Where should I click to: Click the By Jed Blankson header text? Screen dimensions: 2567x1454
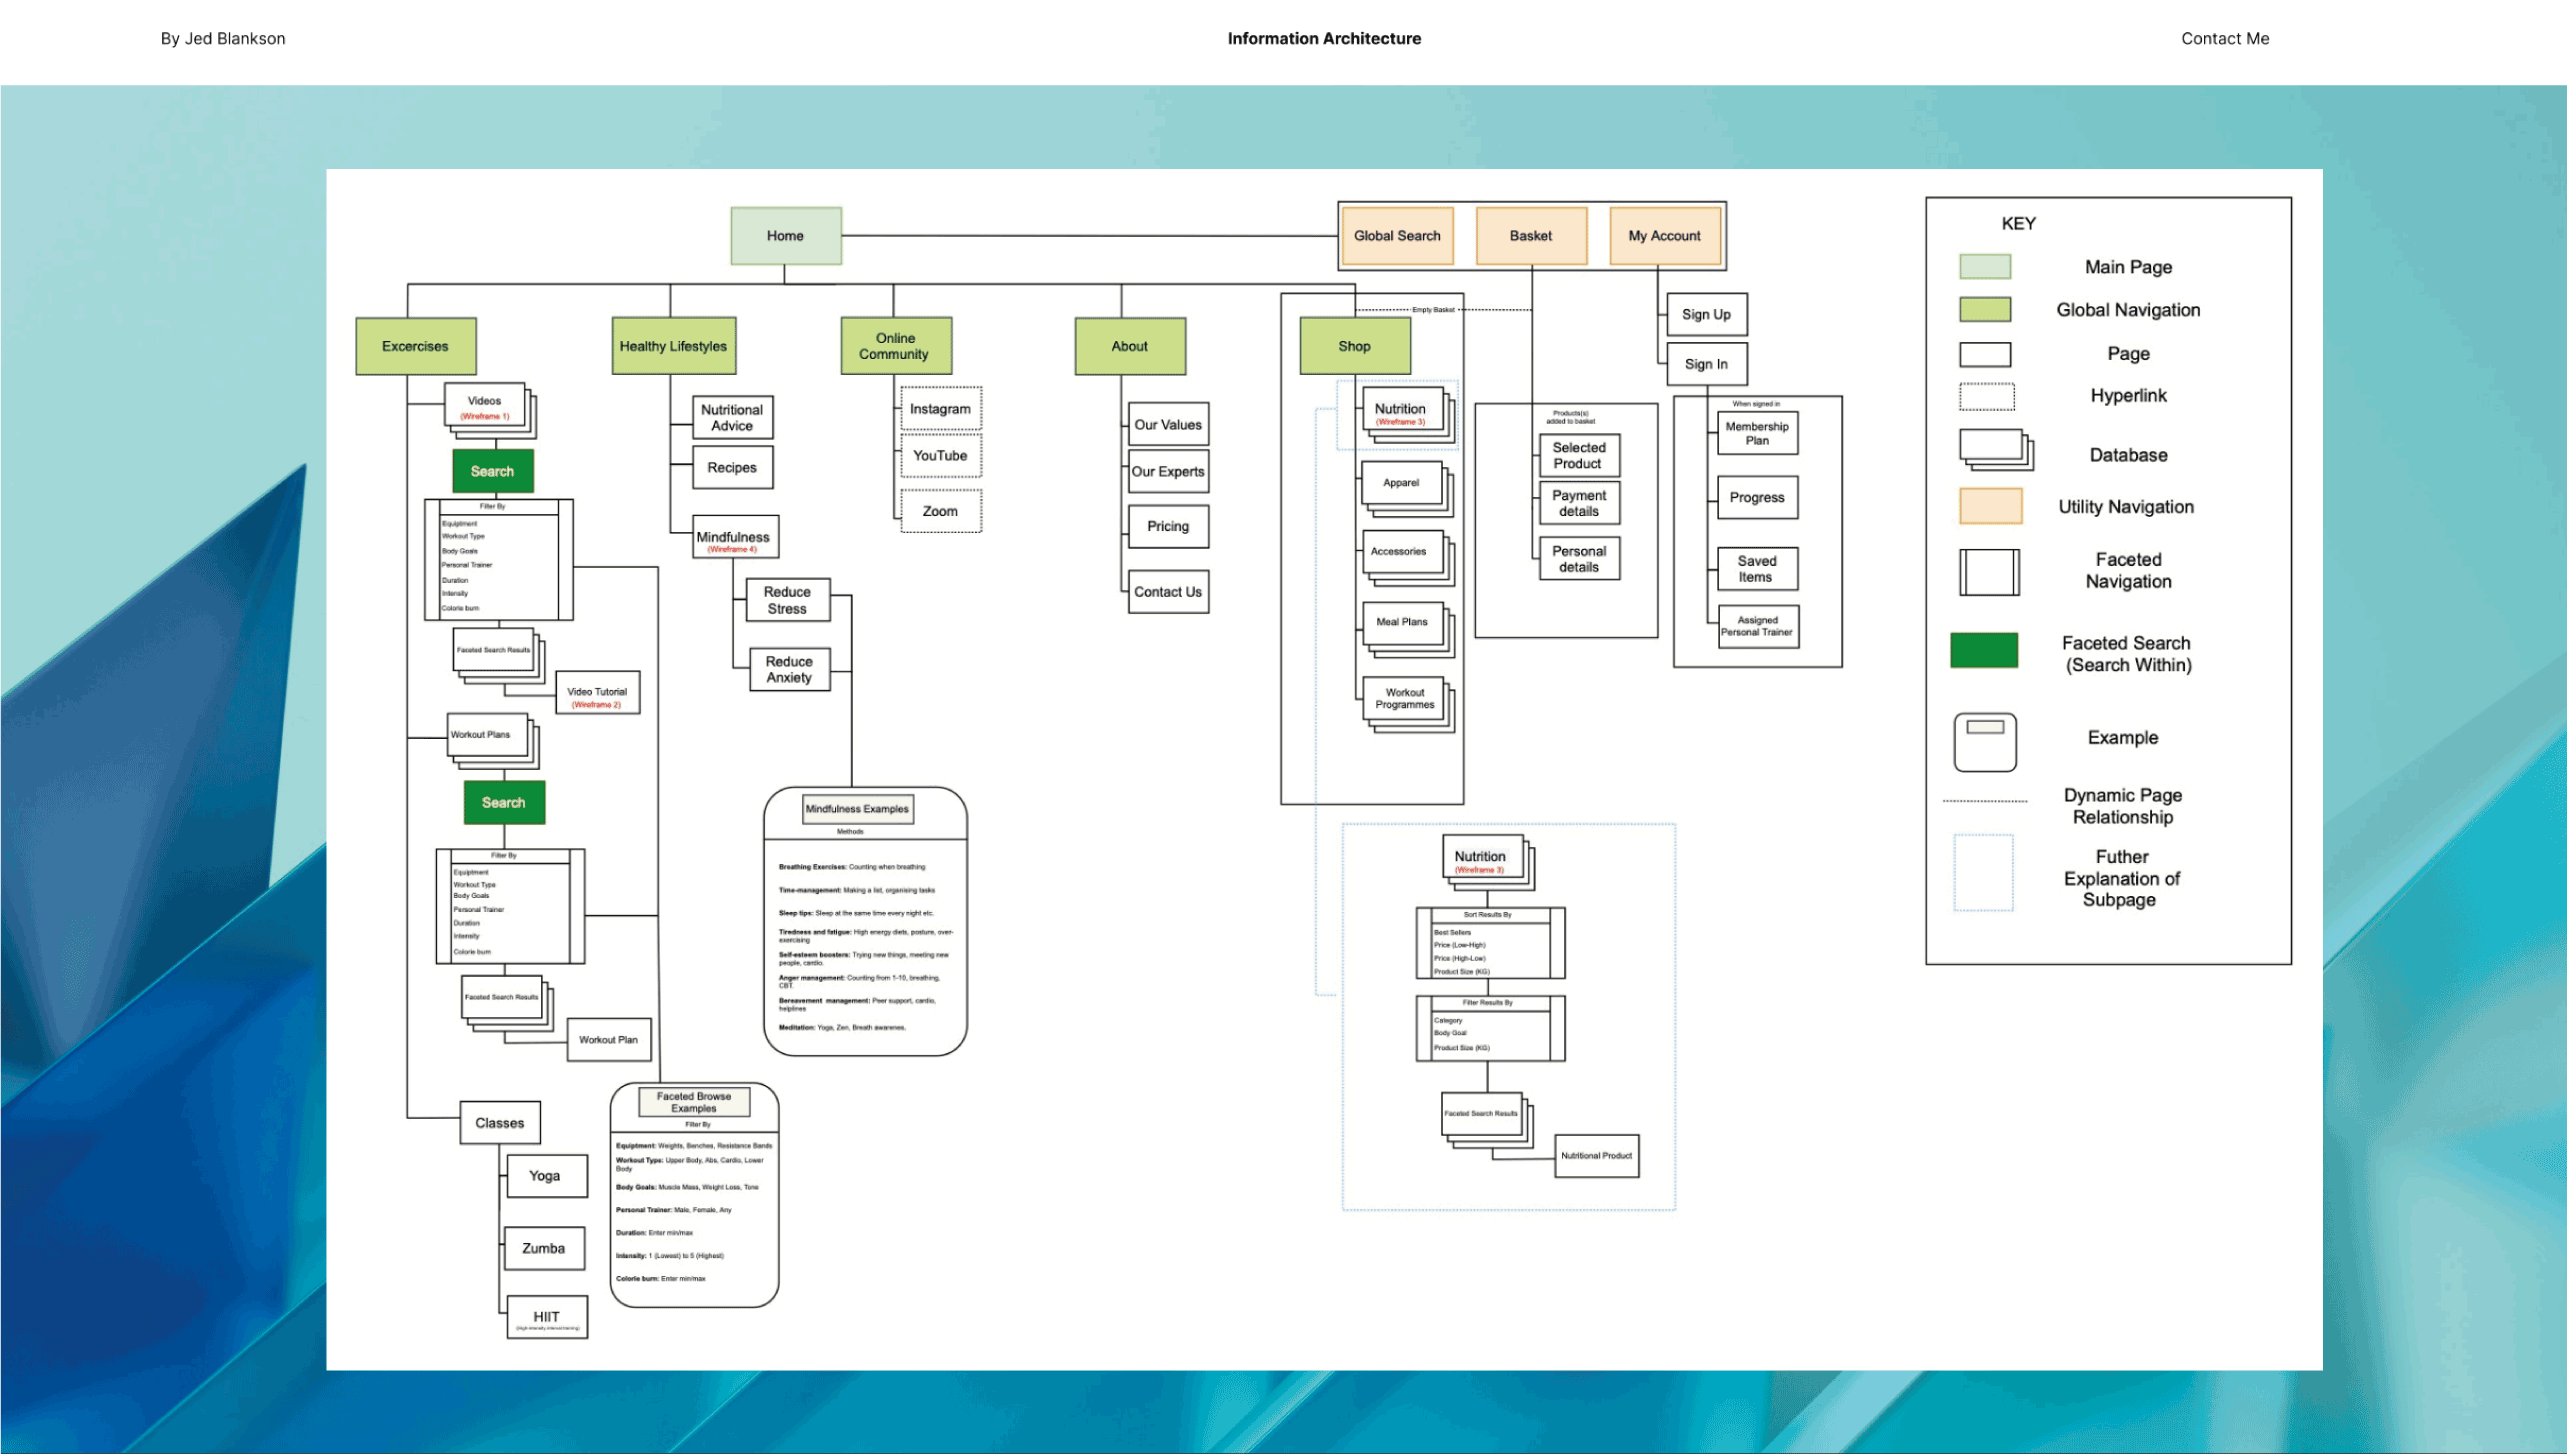(x=223, y=39)
